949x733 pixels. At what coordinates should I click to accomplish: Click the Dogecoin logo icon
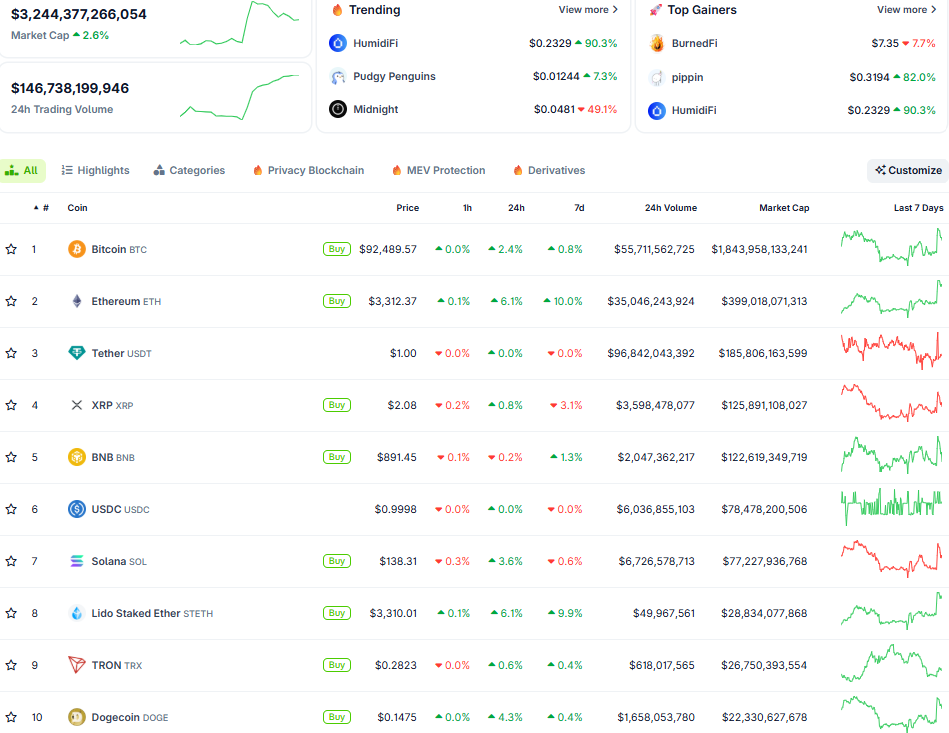point(77,717)
